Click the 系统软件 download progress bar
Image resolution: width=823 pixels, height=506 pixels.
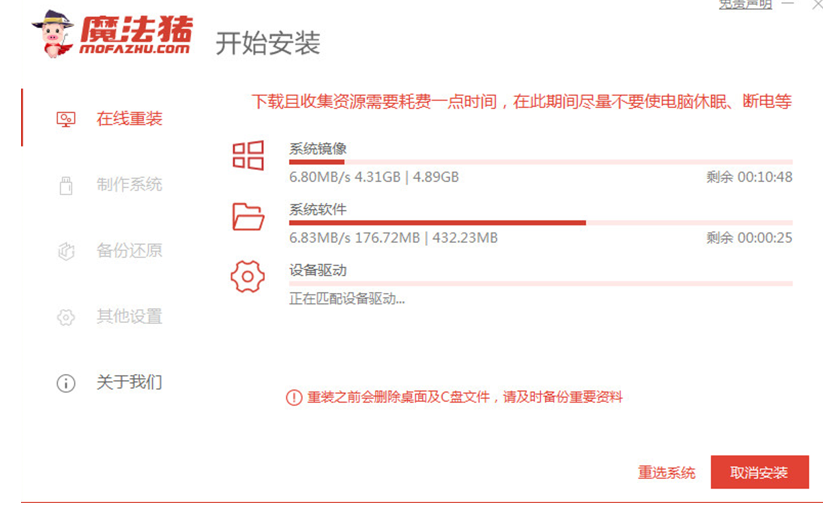pos(540,222)
